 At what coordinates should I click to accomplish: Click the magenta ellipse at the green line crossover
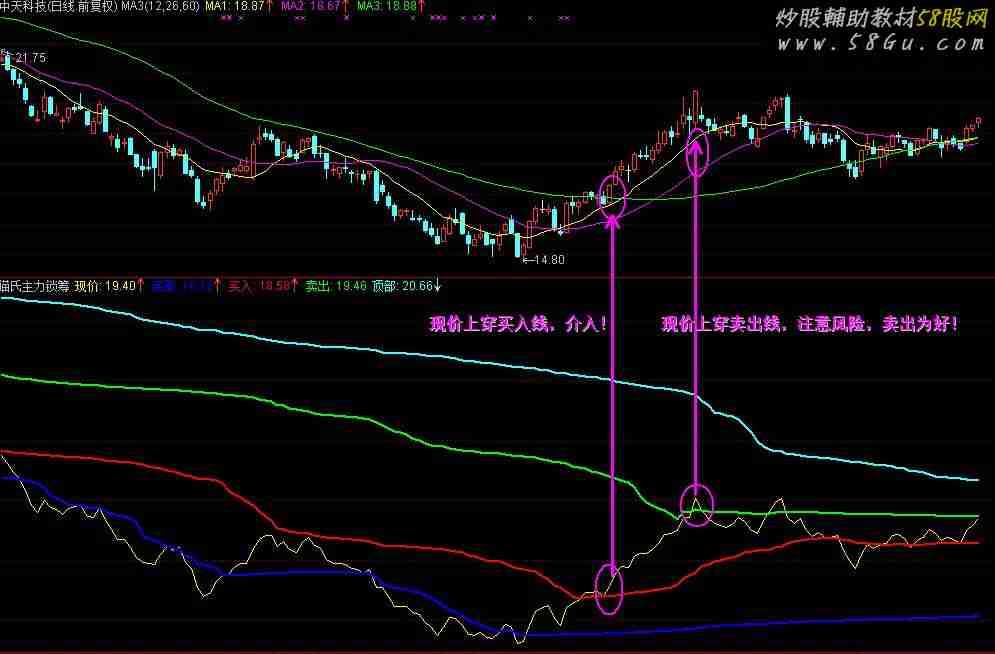[x=696, y=503]
